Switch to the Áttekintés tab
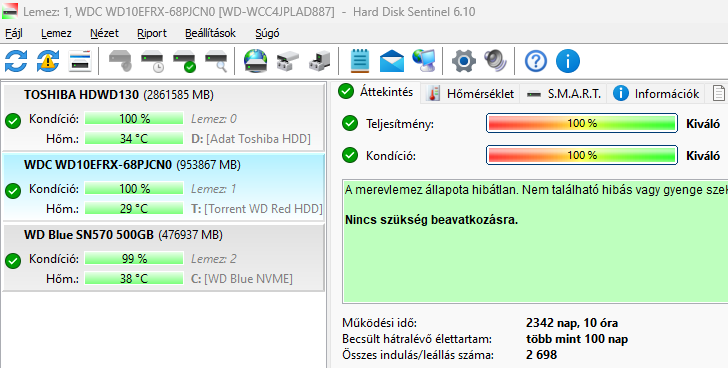The width and height of the screenshot is (728, 368). (x=376, y=92)
